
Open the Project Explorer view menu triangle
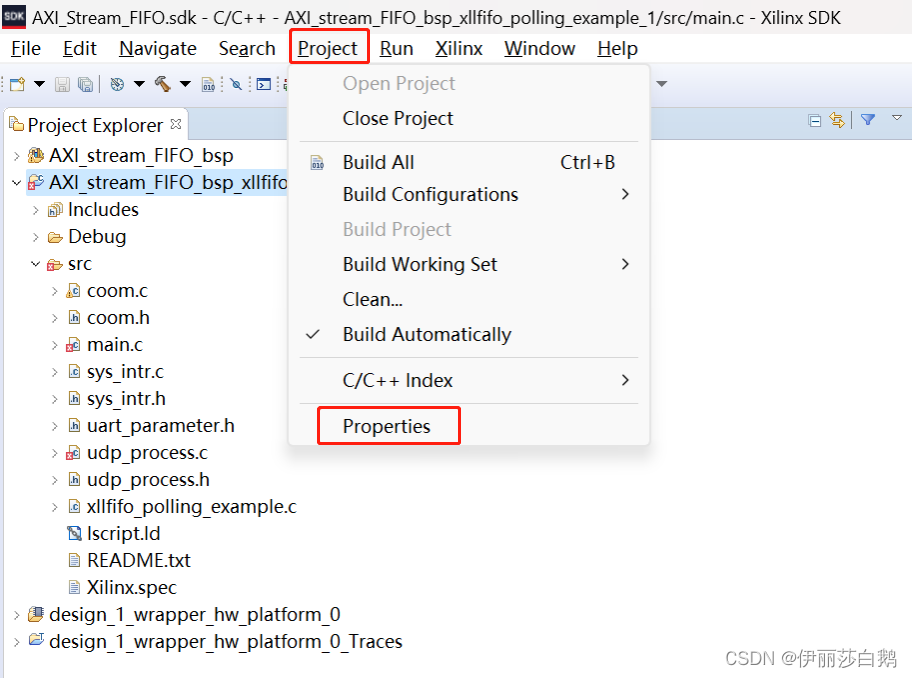[896, 118]
